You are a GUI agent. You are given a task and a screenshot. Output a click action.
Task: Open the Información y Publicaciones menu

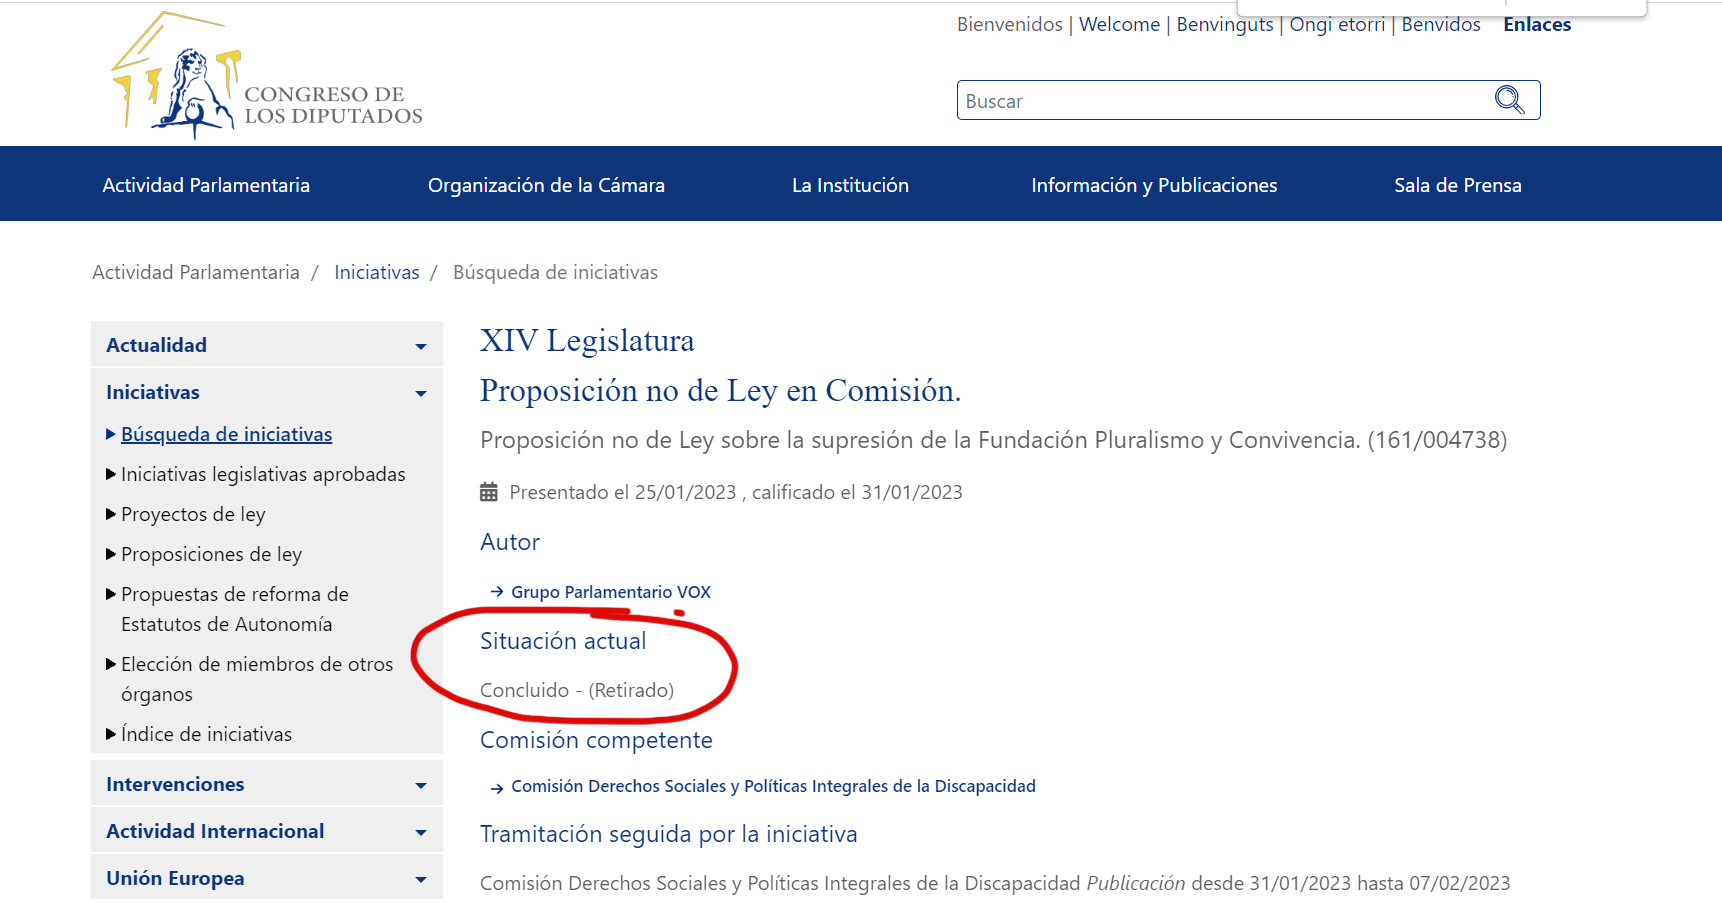pyautogui.click(x=1154, y=185)
